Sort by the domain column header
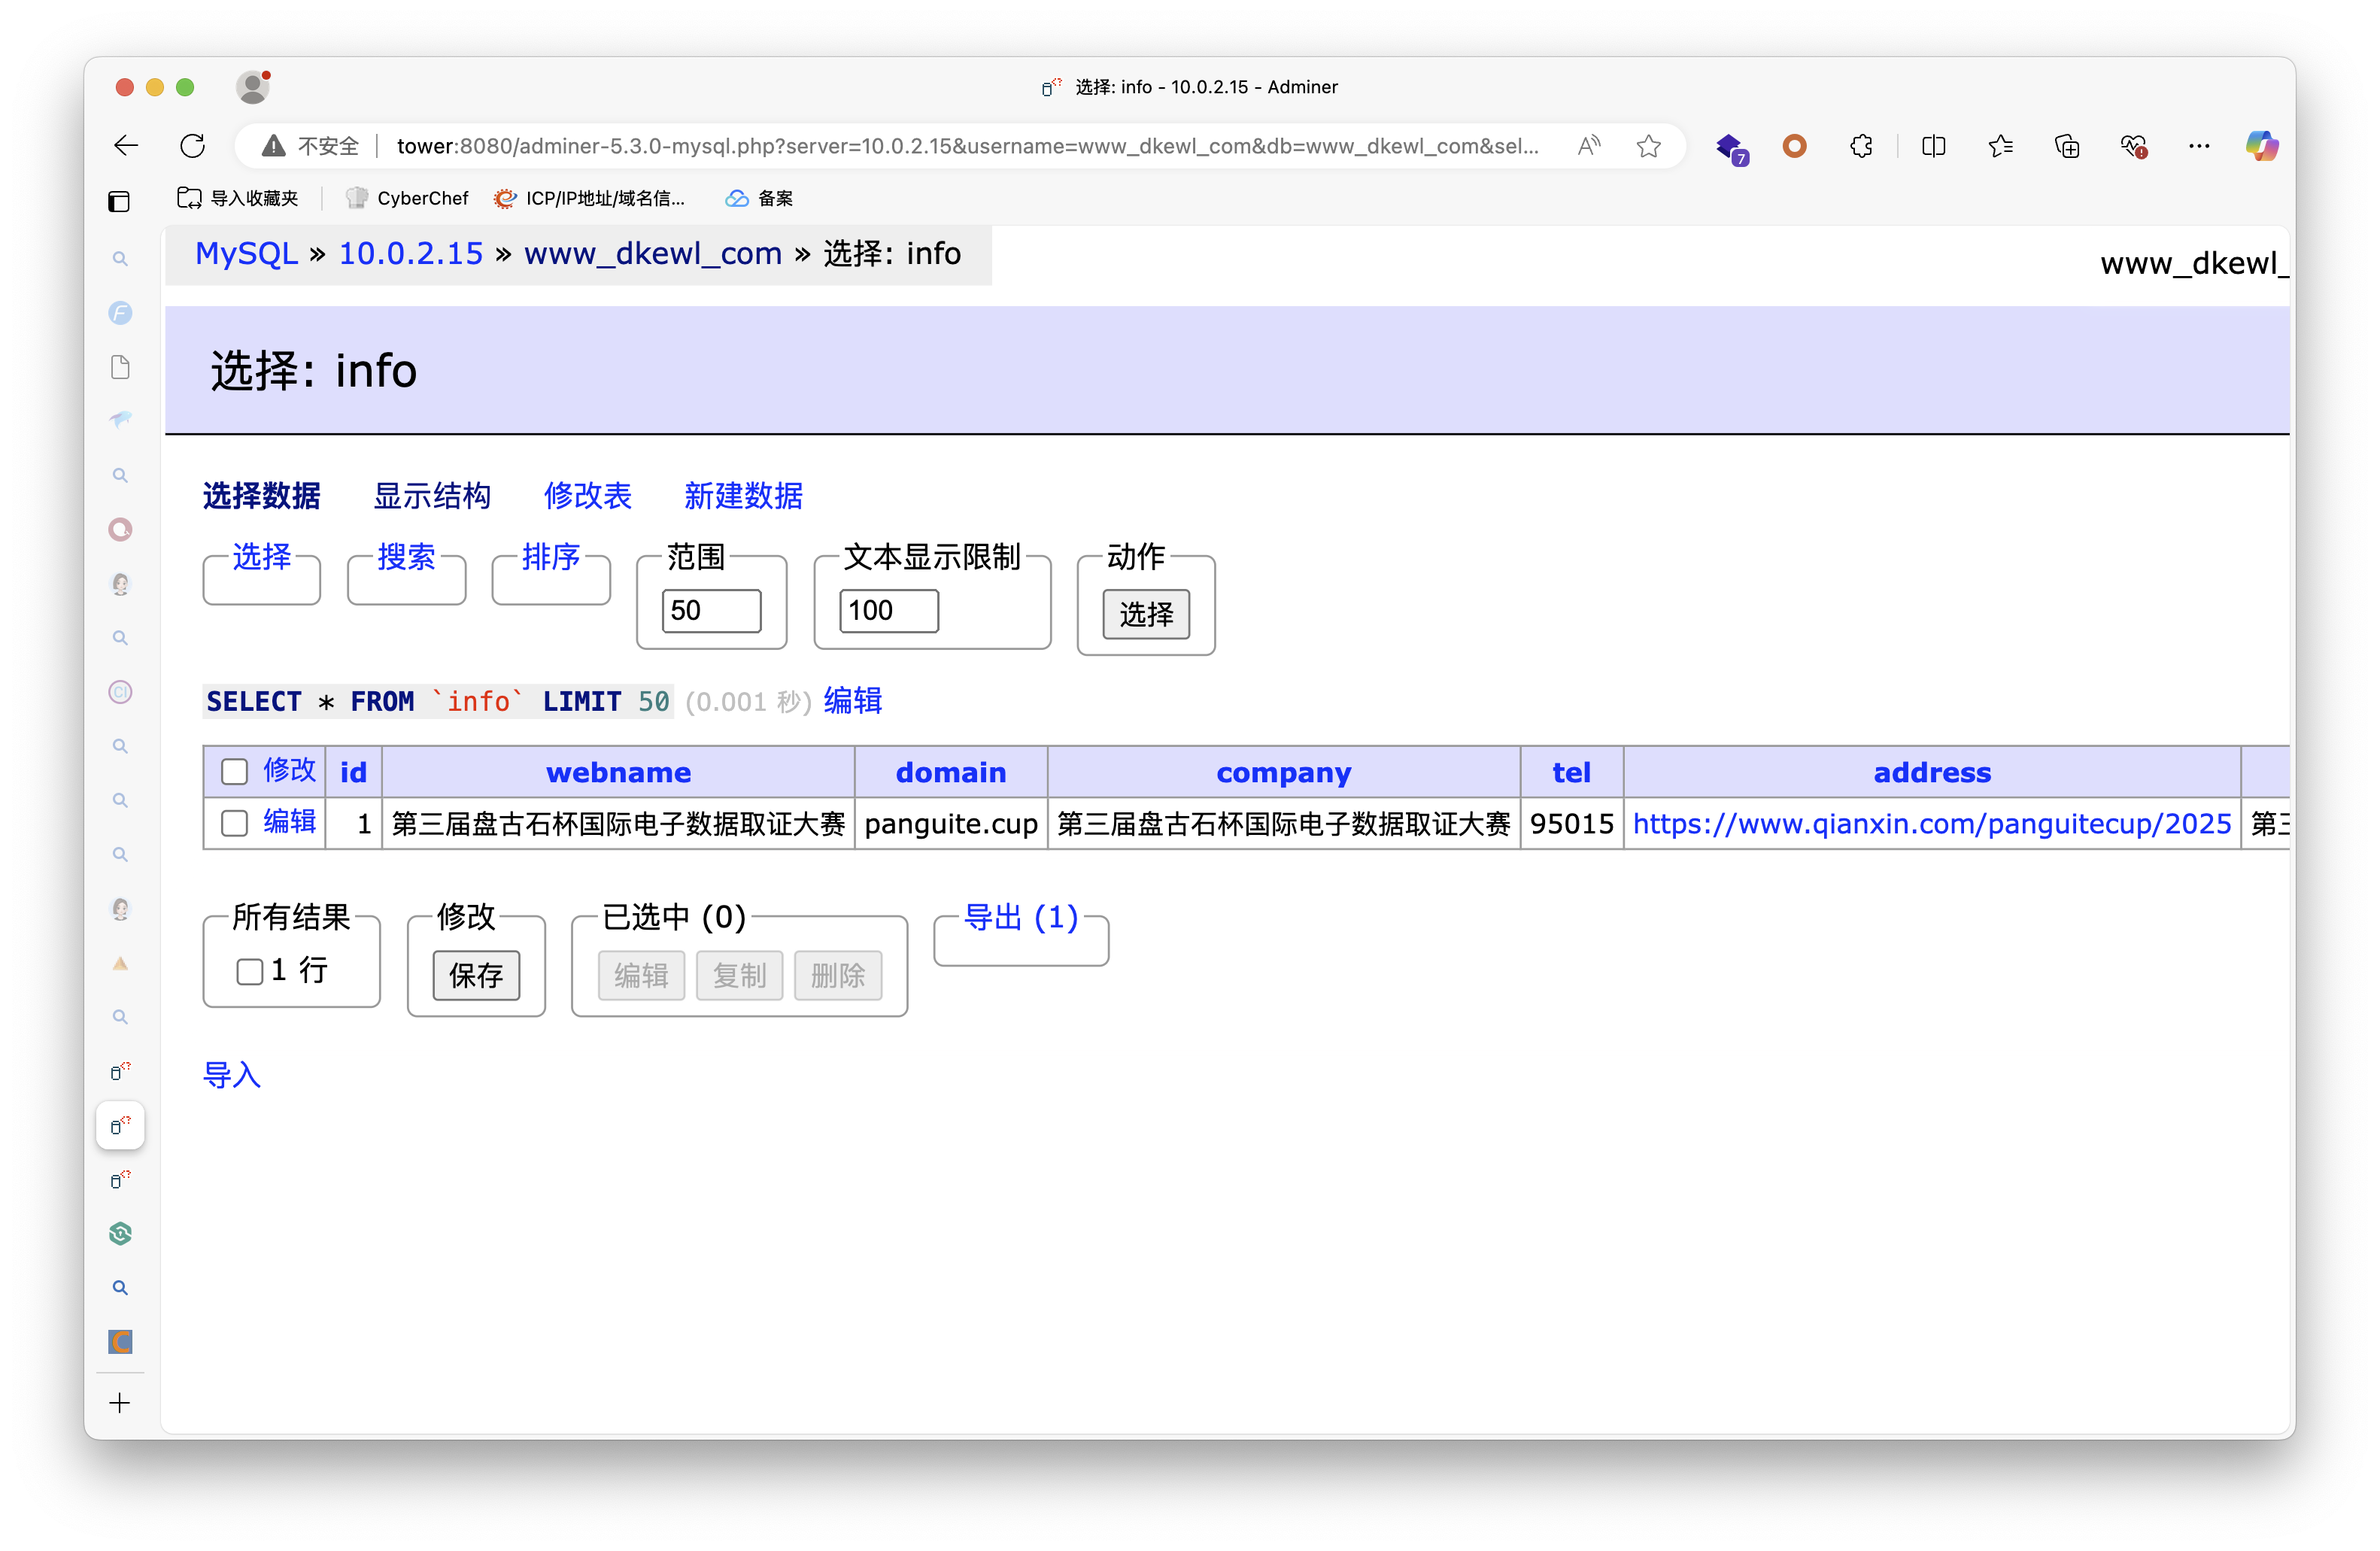2380x1551 pixels. pos(951,773)
